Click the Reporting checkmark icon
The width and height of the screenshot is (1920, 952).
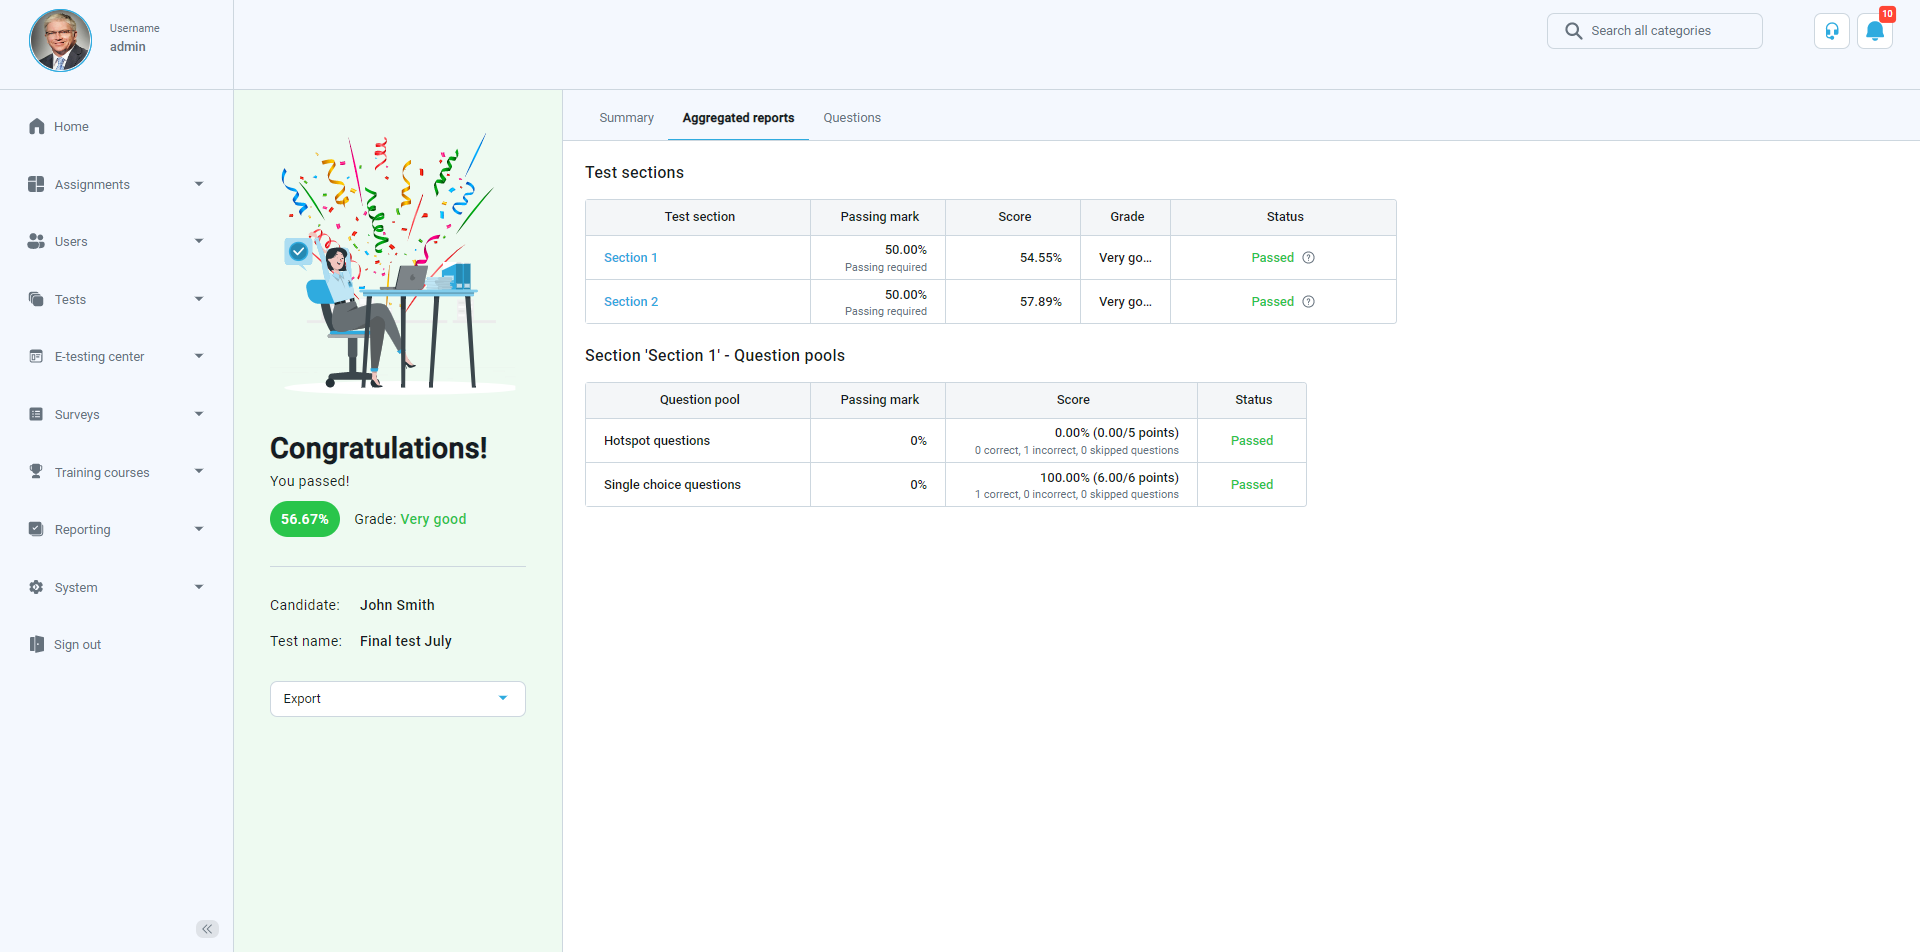tap(37, 529)
